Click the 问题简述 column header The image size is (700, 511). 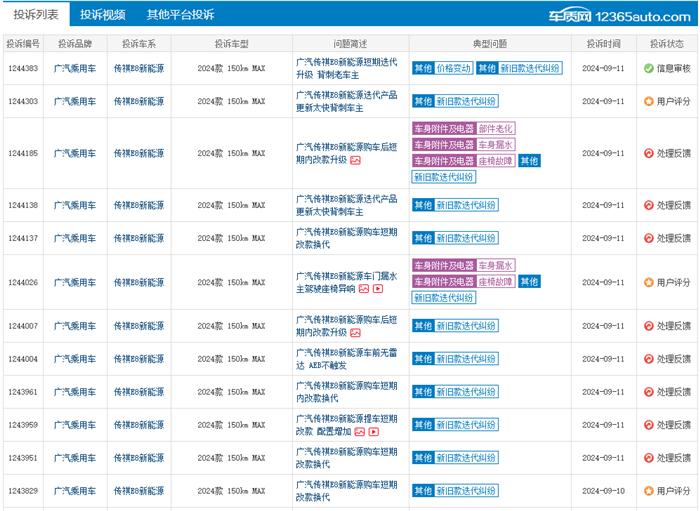point(350,44)
